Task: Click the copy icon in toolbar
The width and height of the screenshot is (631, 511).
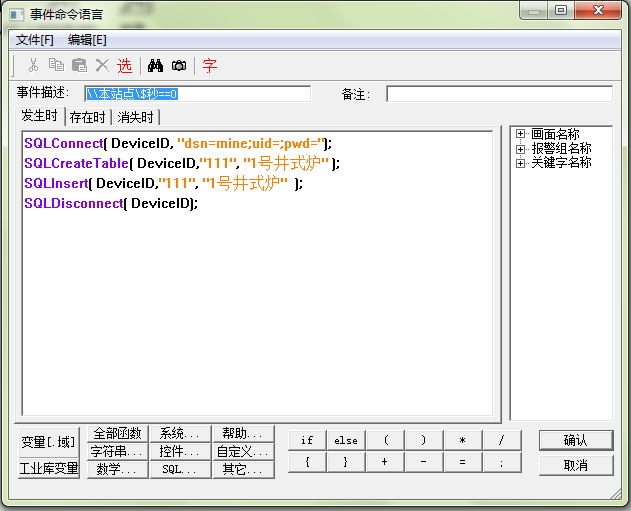Action: 56,65
